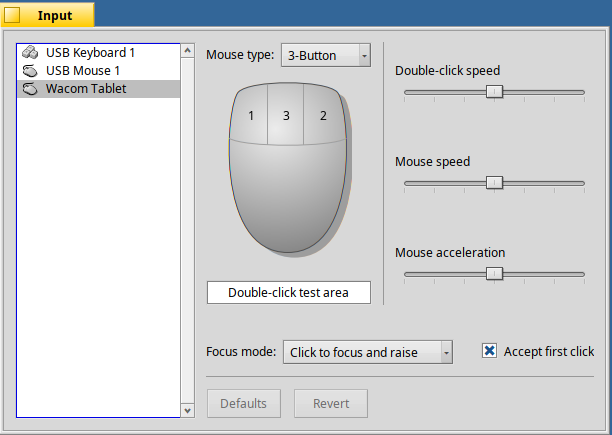Click the Input window title tab
This screenshot has height=435, width=612.
[47, 15]
